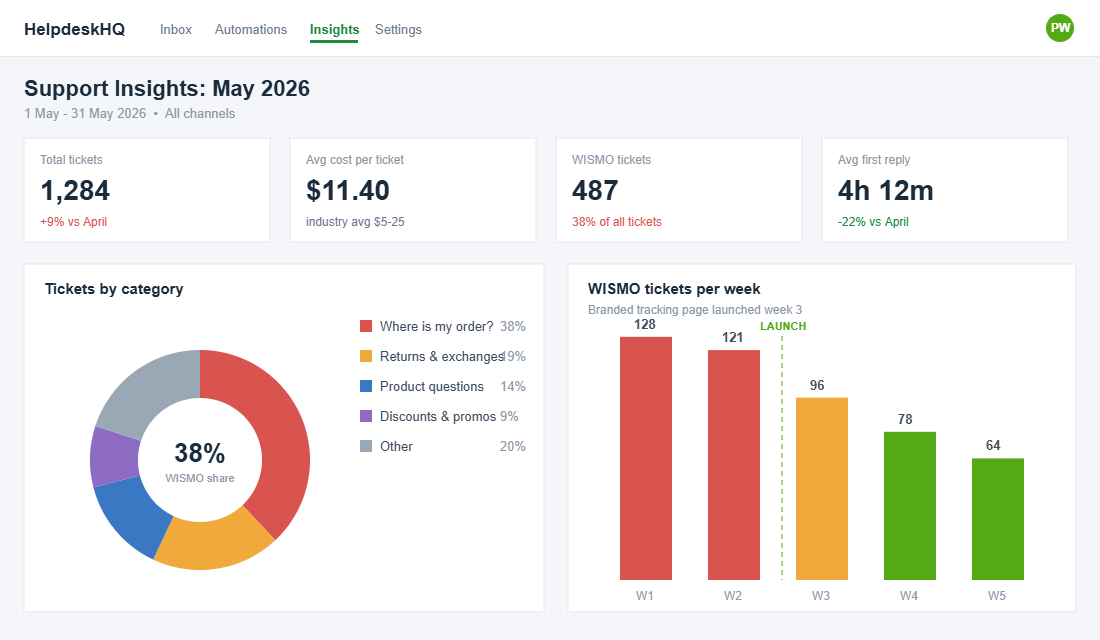The image size is (1100, 640).
Task: Click the W2 bar showing 121
Action: (x=733, y=465)
